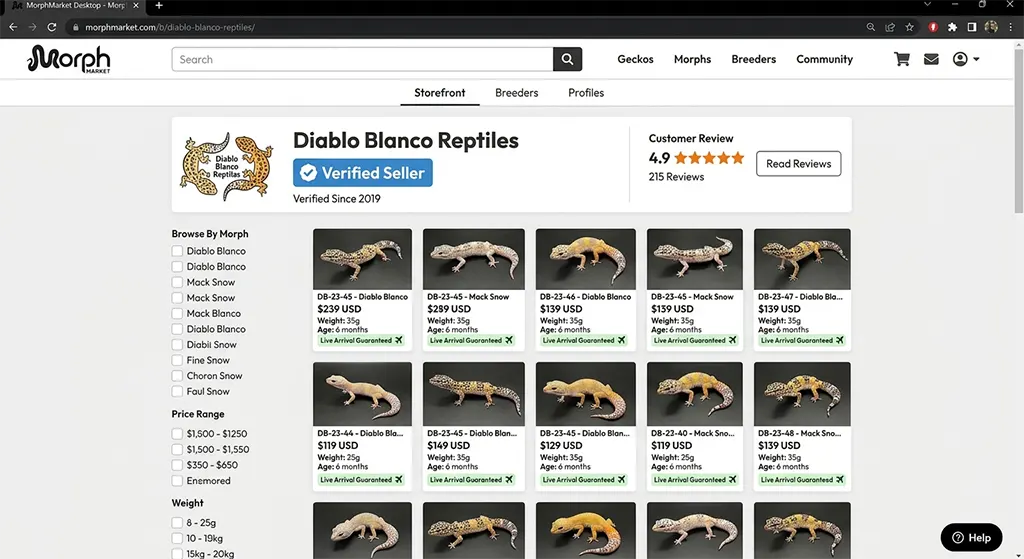Open the browser extensions puzzle icon
Image resolution: width=1024 pixels, height=559 pixels.
click(952, 27)
